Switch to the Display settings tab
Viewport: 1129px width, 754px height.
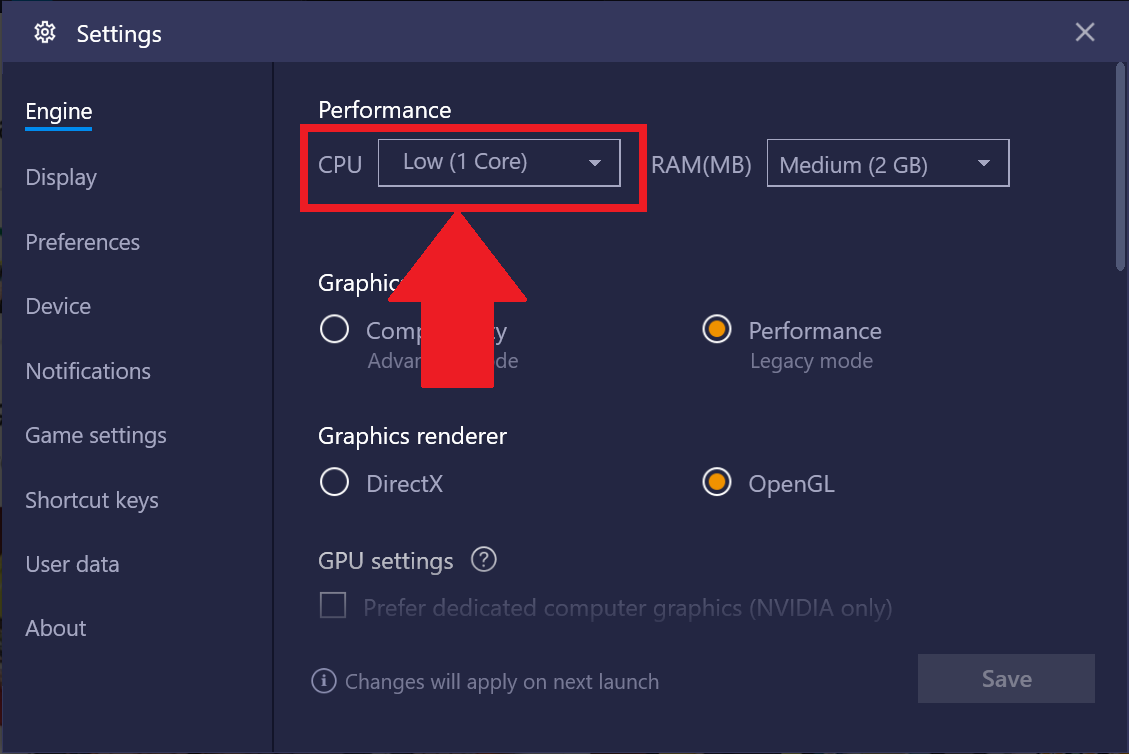pos(61,177)
